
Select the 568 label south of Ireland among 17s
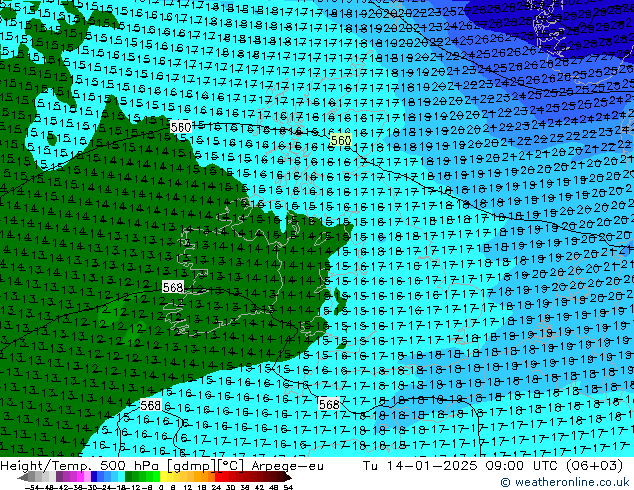tap(329, 404)
